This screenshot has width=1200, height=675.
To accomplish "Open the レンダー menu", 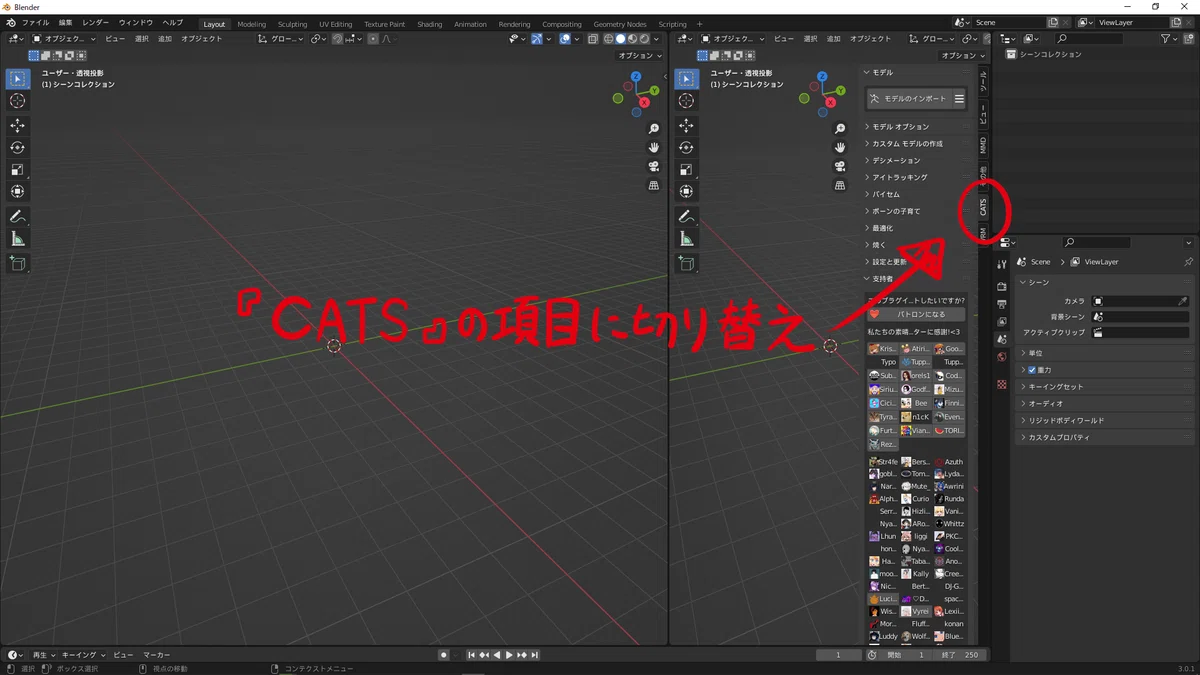I will click(95, 22).
